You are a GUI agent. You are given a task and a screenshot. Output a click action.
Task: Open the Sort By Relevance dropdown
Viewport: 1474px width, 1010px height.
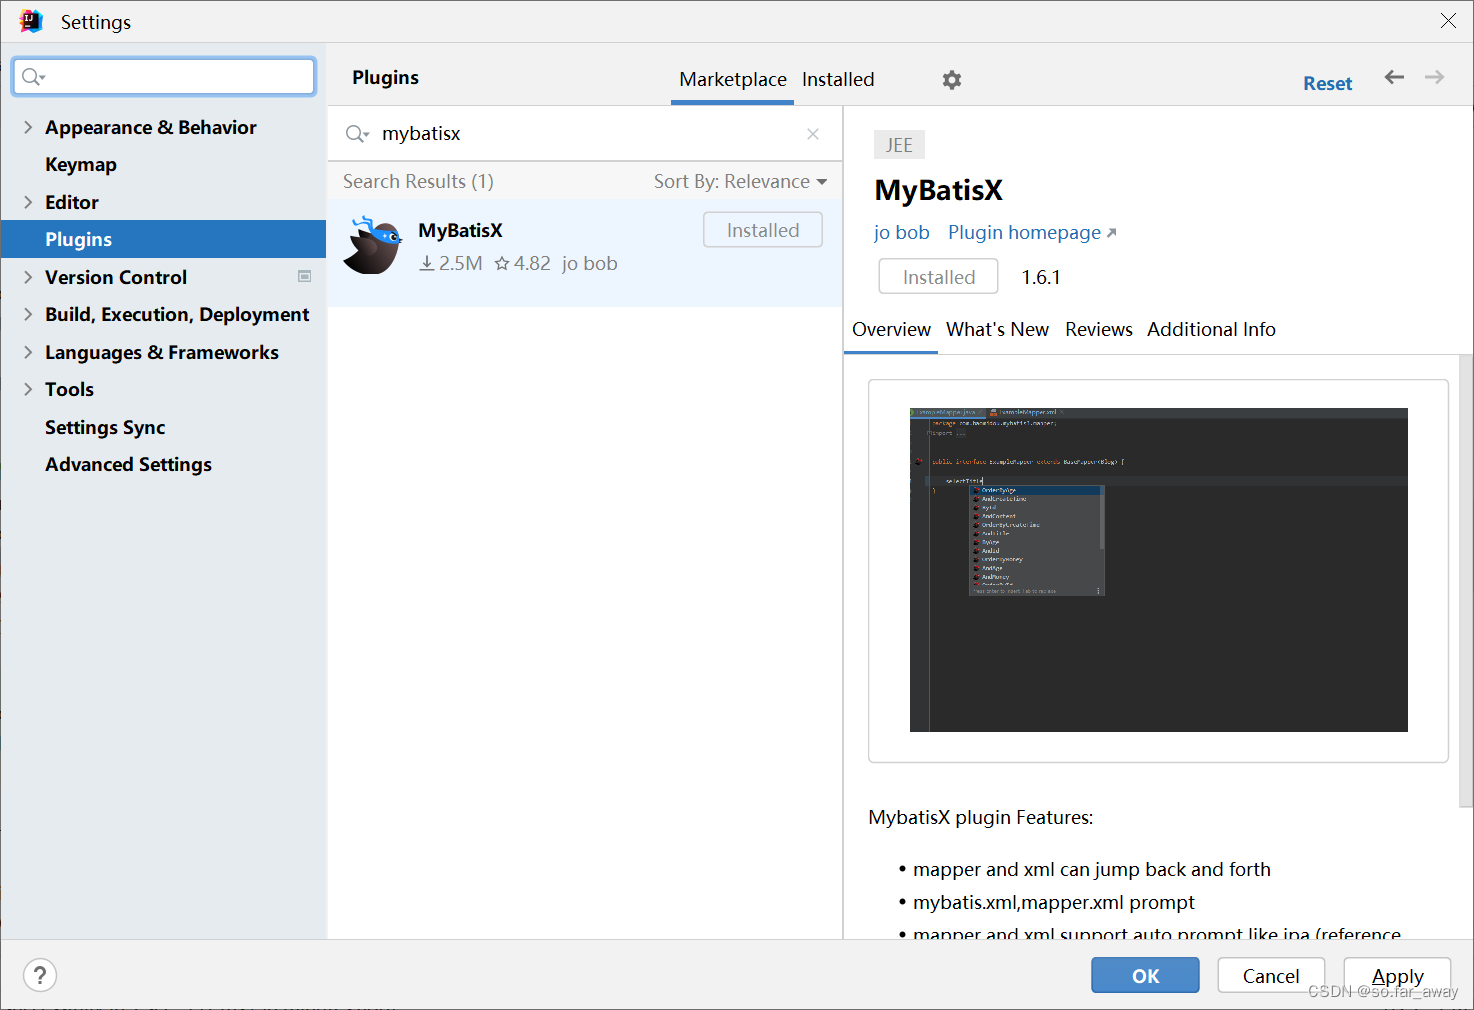pyautogui.click(x=740, y=181)
